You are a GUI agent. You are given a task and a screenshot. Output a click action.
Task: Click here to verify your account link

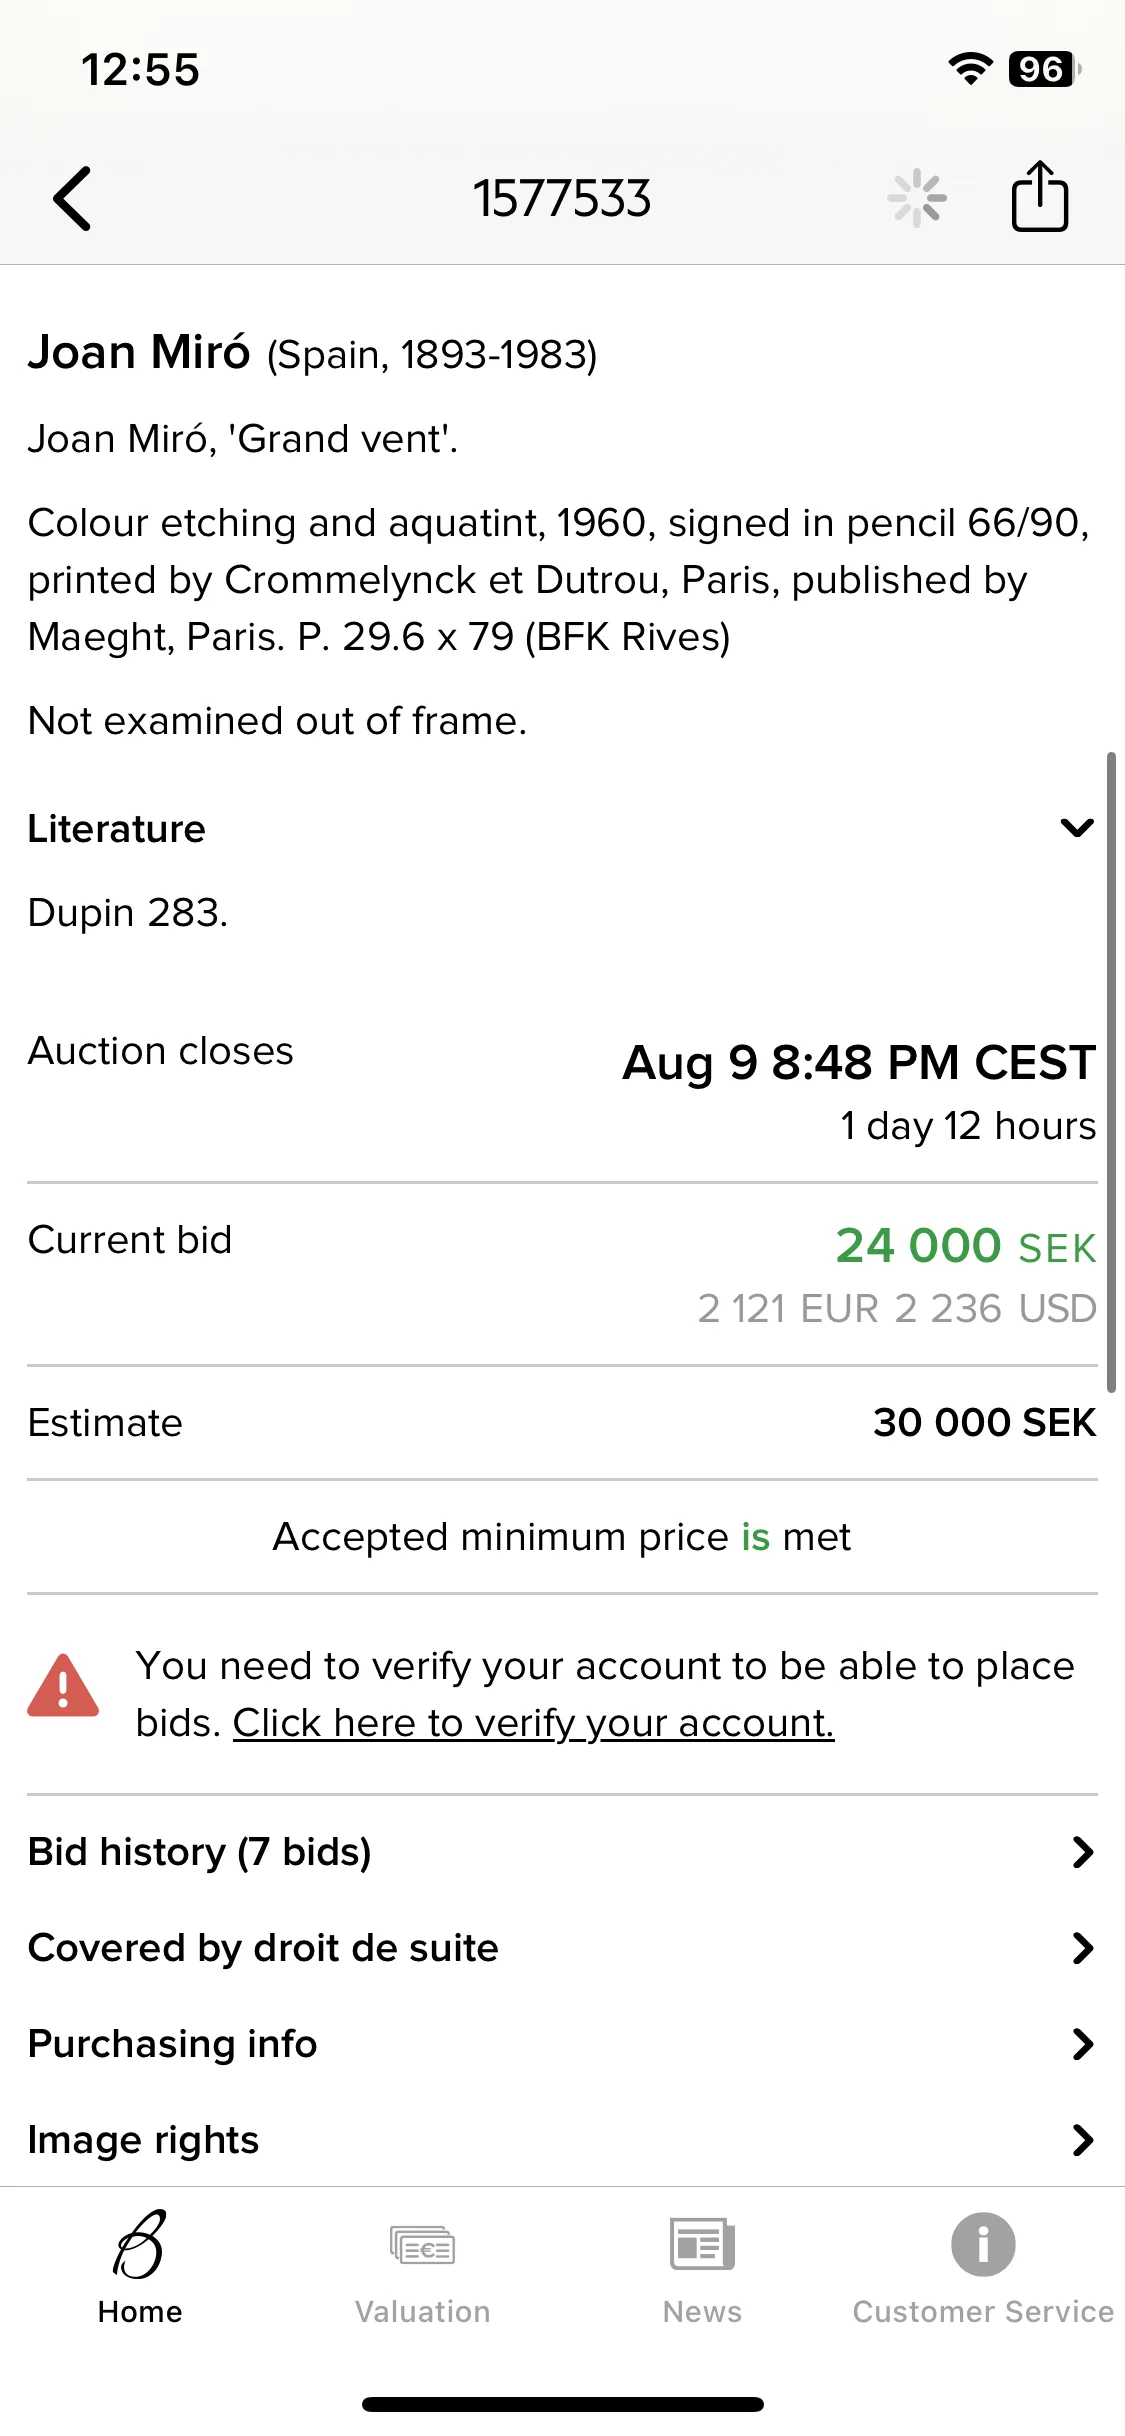(533, 1723)
